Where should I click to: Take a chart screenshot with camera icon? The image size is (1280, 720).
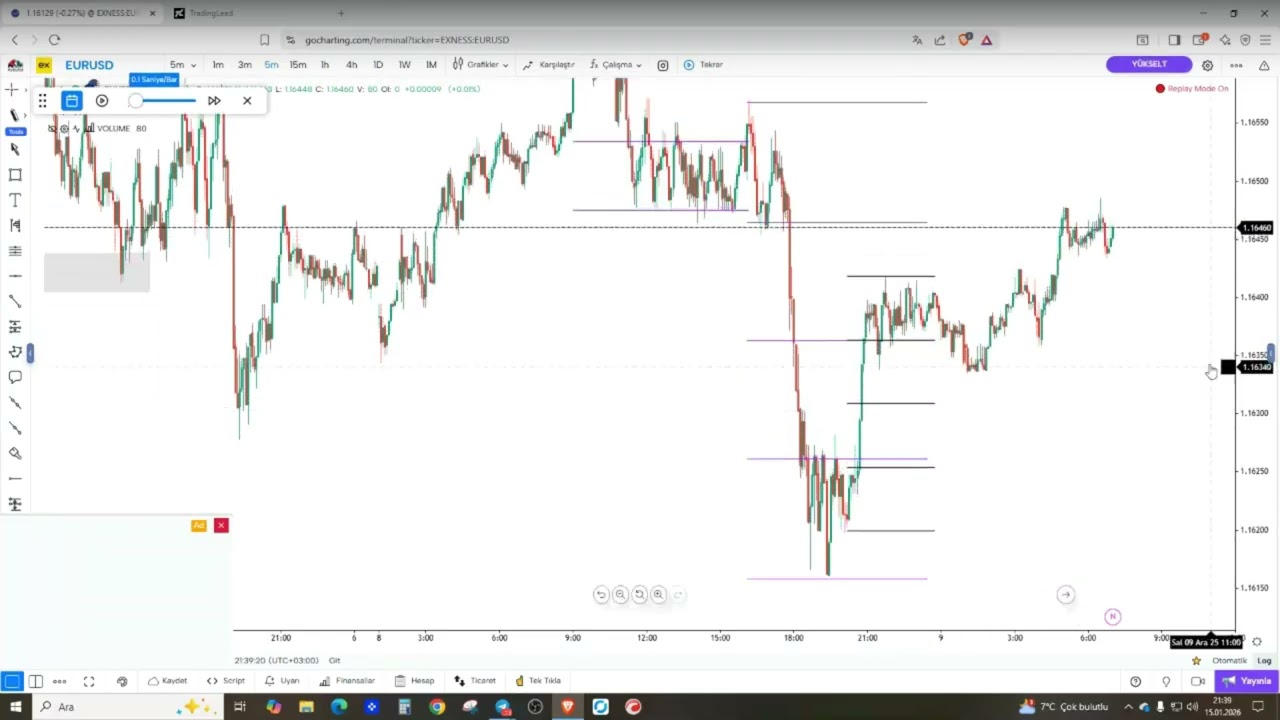663,65
